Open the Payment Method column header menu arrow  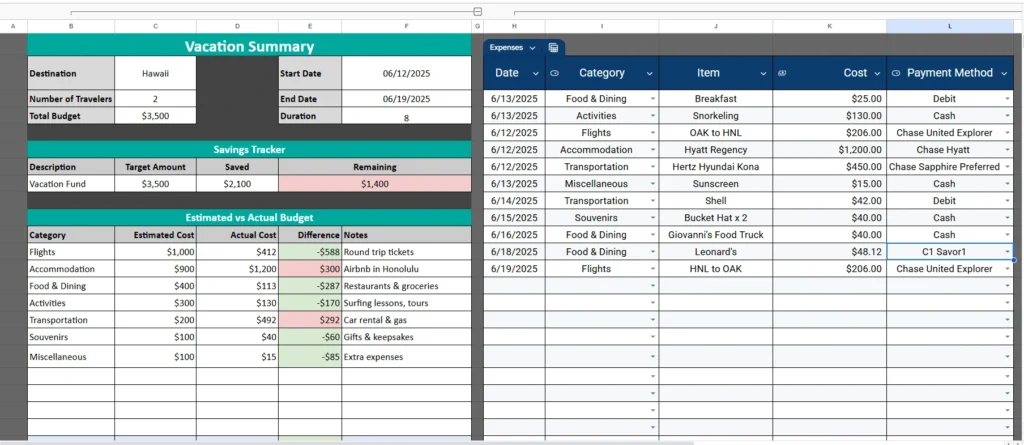[x=1004, y=73]
